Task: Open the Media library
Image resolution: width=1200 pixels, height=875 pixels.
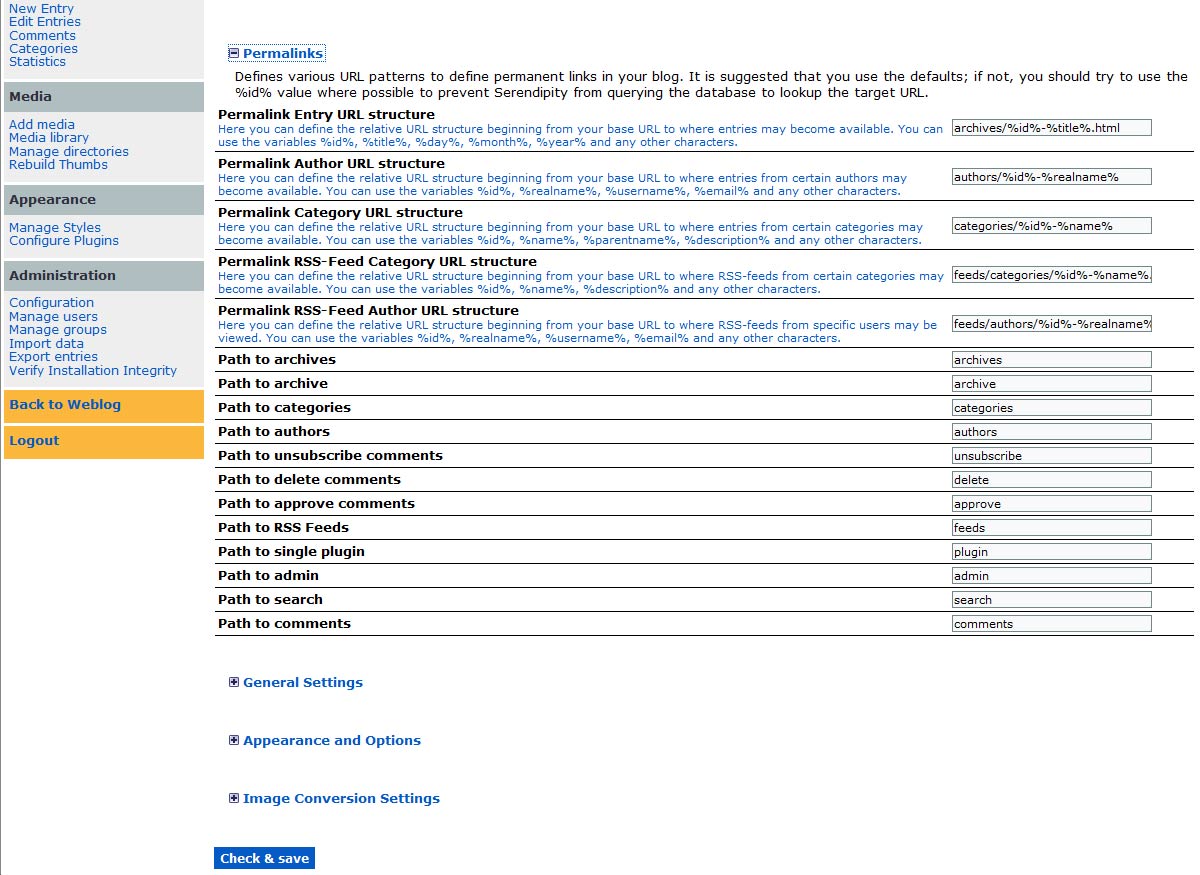Action: [x=46, y=137]
